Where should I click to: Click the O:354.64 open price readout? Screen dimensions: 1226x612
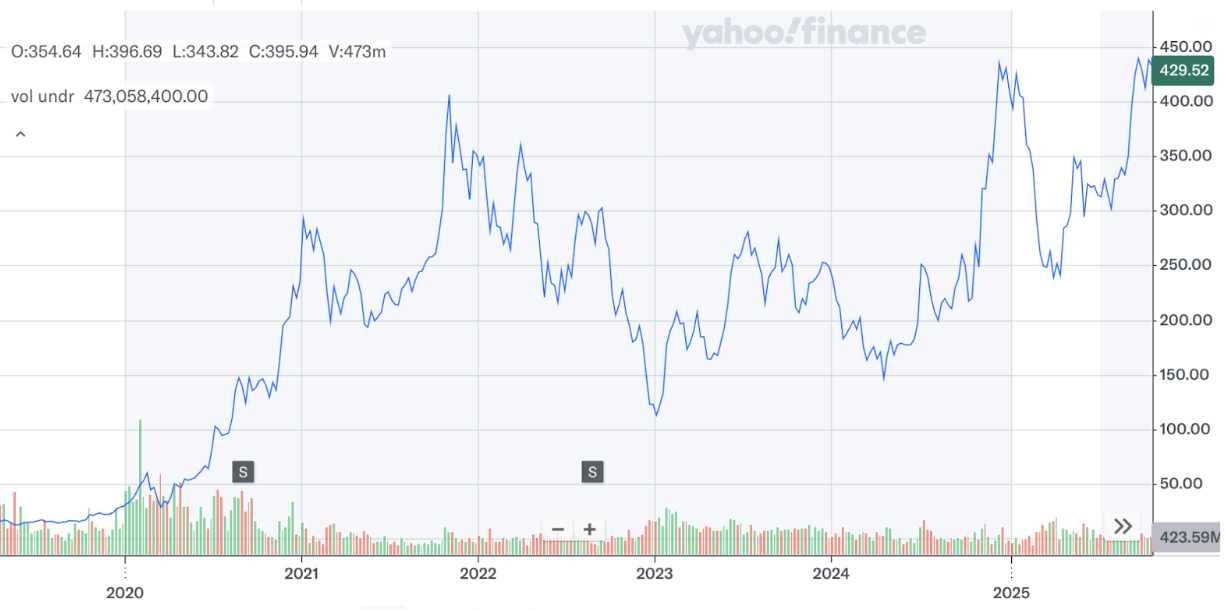[46, 51]
